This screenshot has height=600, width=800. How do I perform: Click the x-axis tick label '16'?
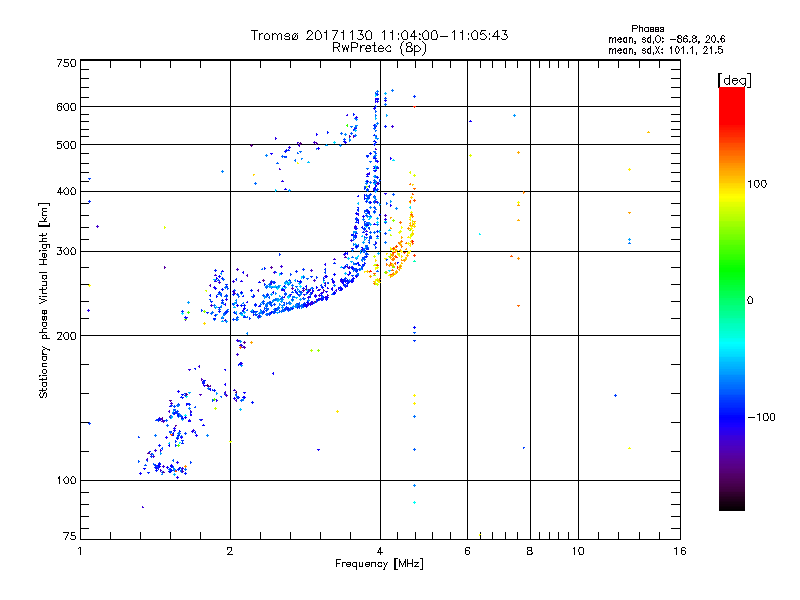680,551
